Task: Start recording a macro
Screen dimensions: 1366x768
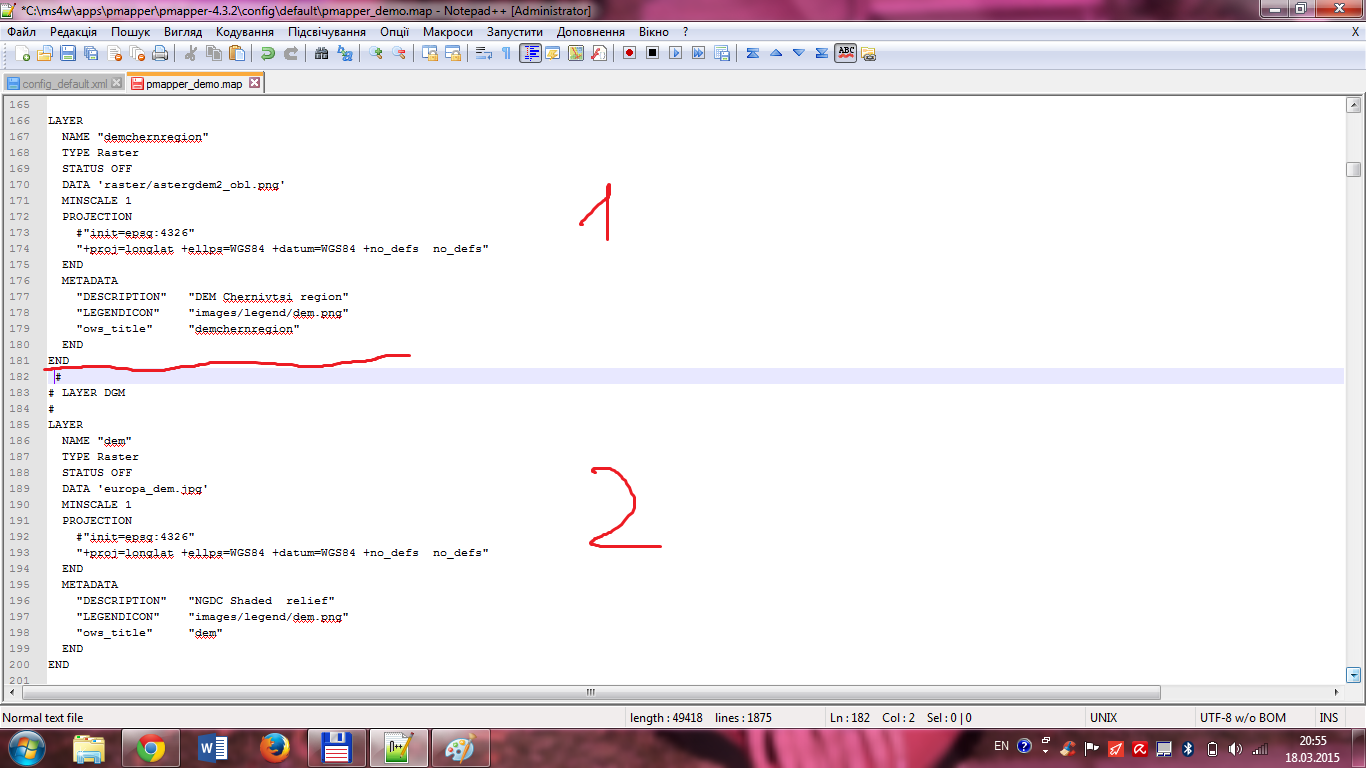Action: [x=628, y=53]
